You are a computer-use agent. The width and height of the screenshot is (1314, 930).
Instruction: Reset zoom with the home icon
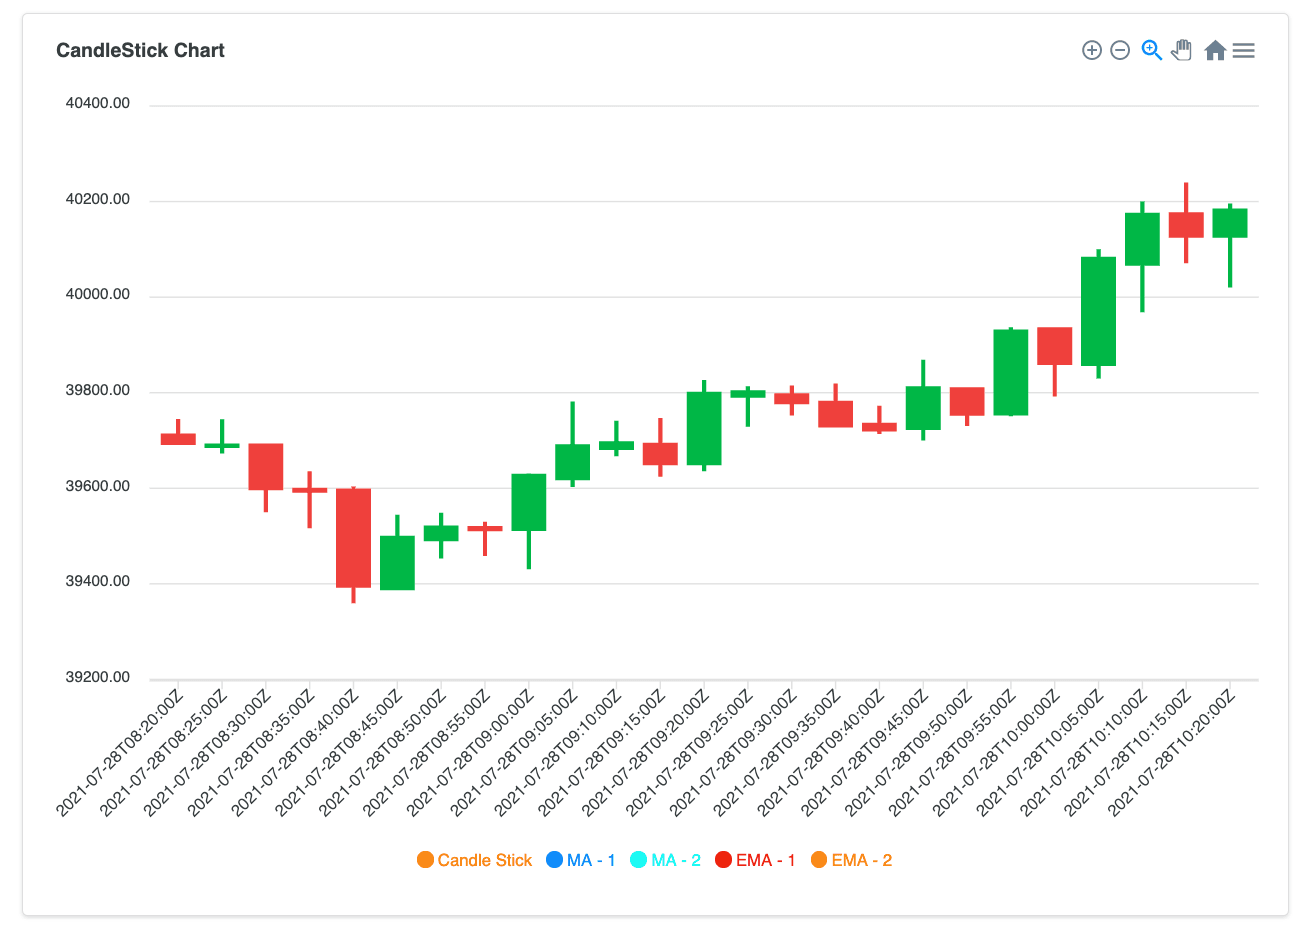1215,50
